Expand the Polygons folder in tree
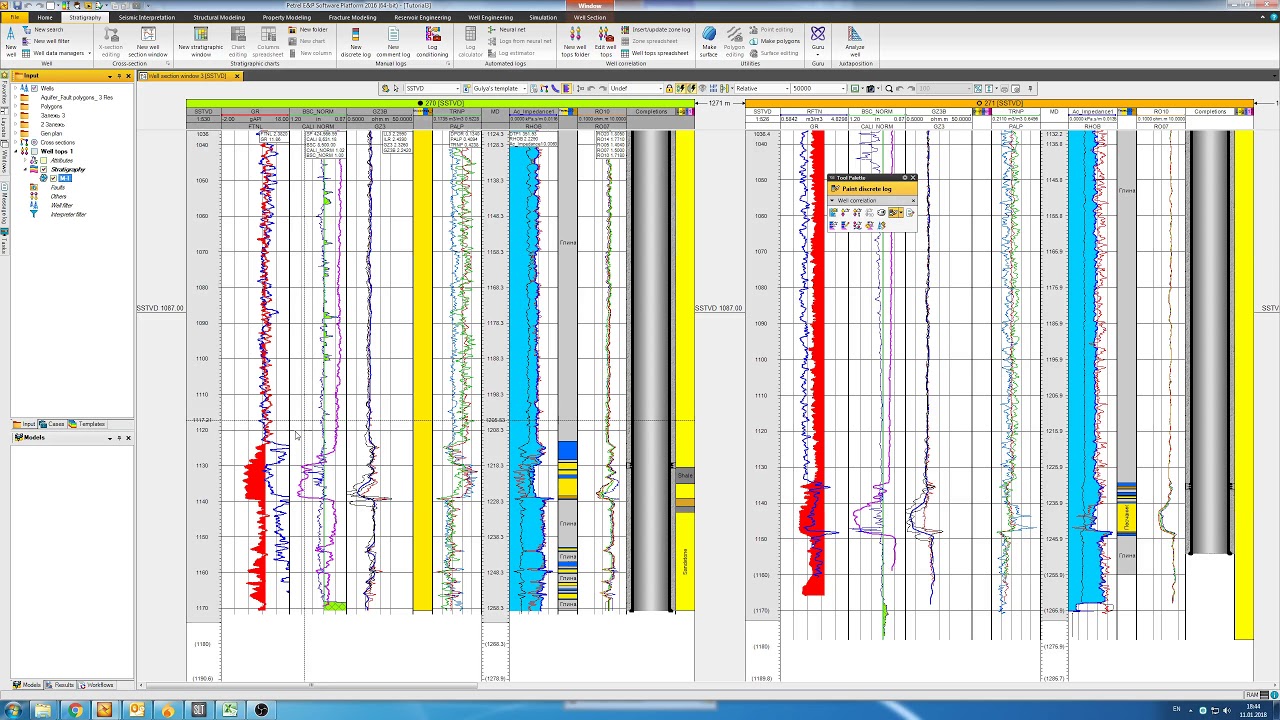This screenshot has height=720, width=1280. [16, 106]
